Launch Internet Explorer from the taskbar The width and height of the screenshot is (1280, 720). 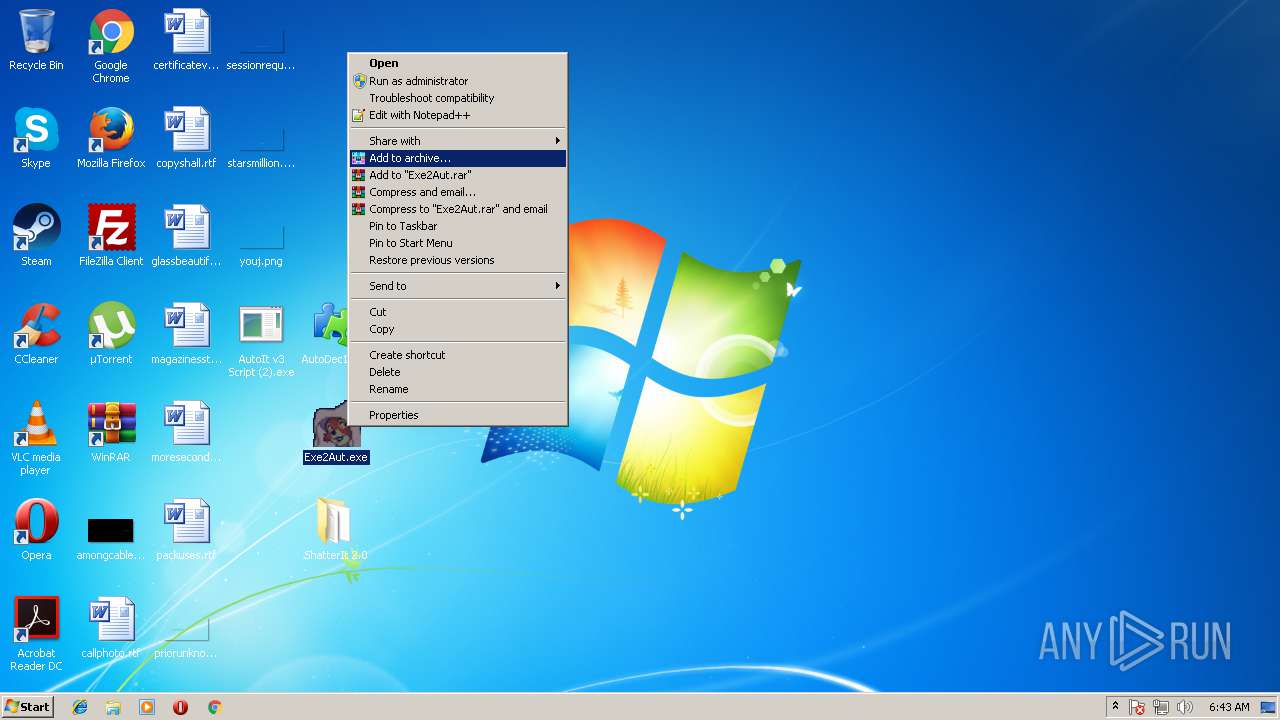tap(80, 707)
